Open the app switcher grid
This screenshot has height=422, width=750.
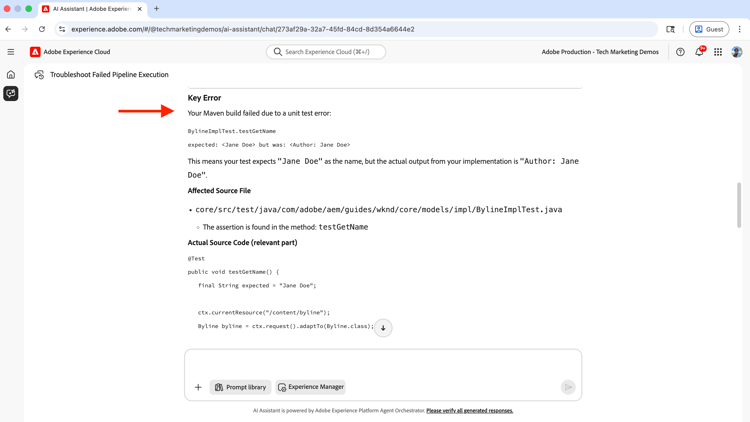coord(718,52)
